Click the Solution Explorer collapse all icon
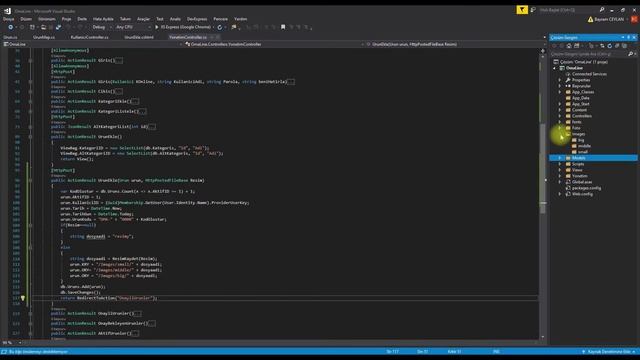Viewport: 640px width, 360px height. pyautogui.click(x=617, y=46)
